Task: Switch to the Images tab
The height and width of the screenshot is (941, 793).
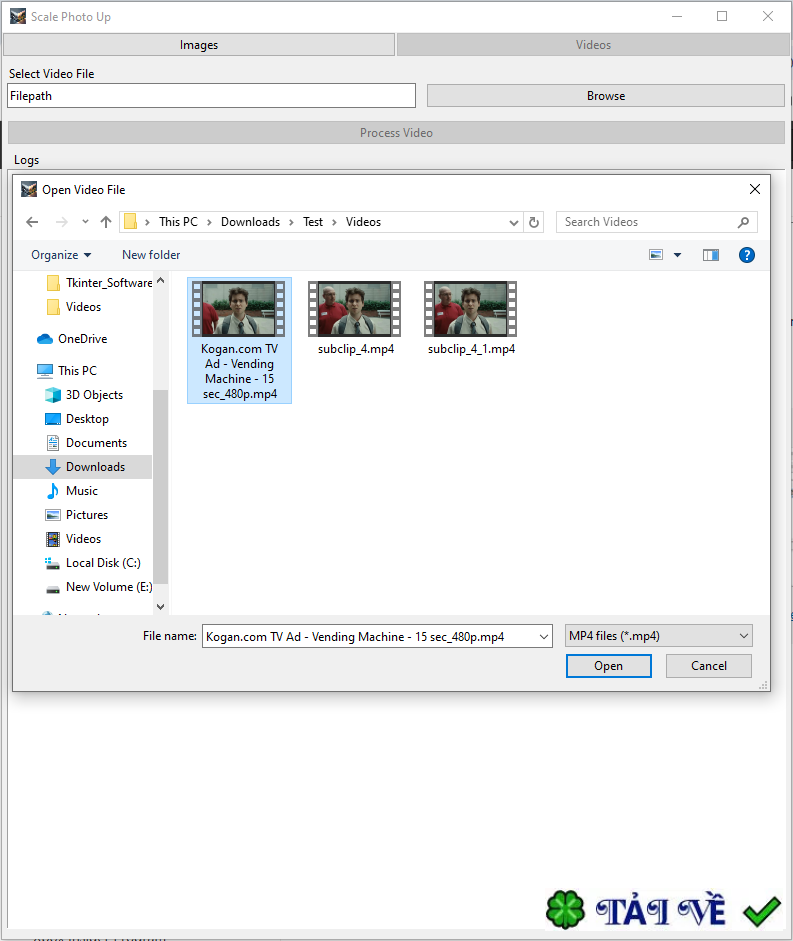Action: pos(199,45)
